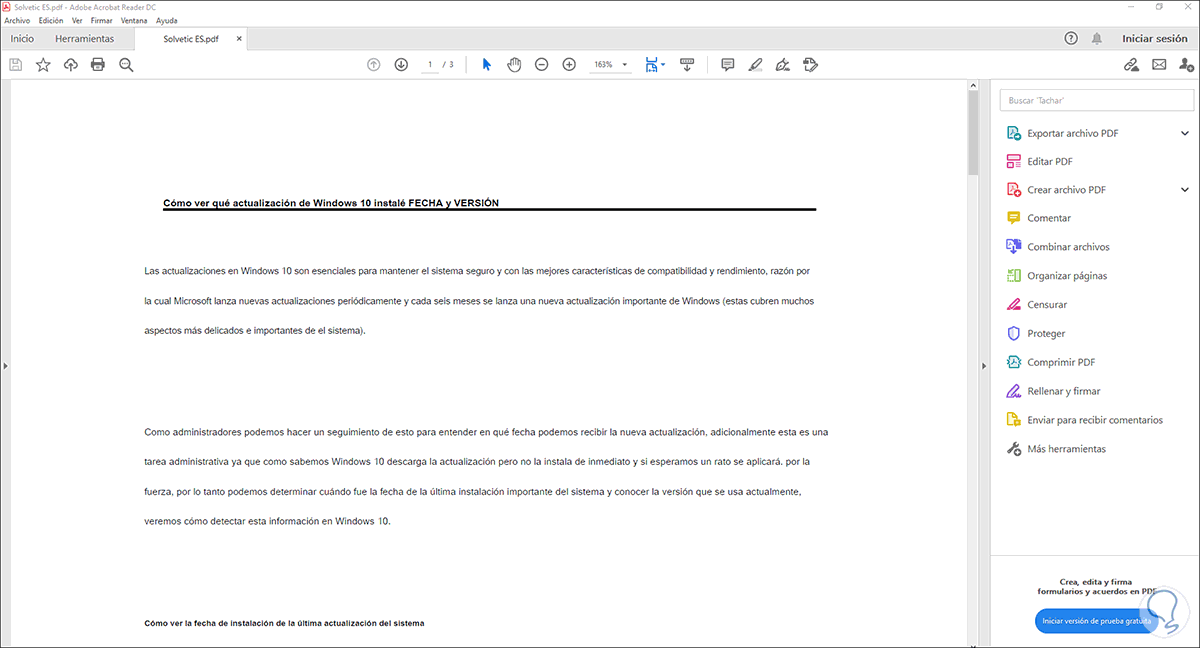Print the document with printer icon
The image size is (1200, 648).
tap(98, 65)
